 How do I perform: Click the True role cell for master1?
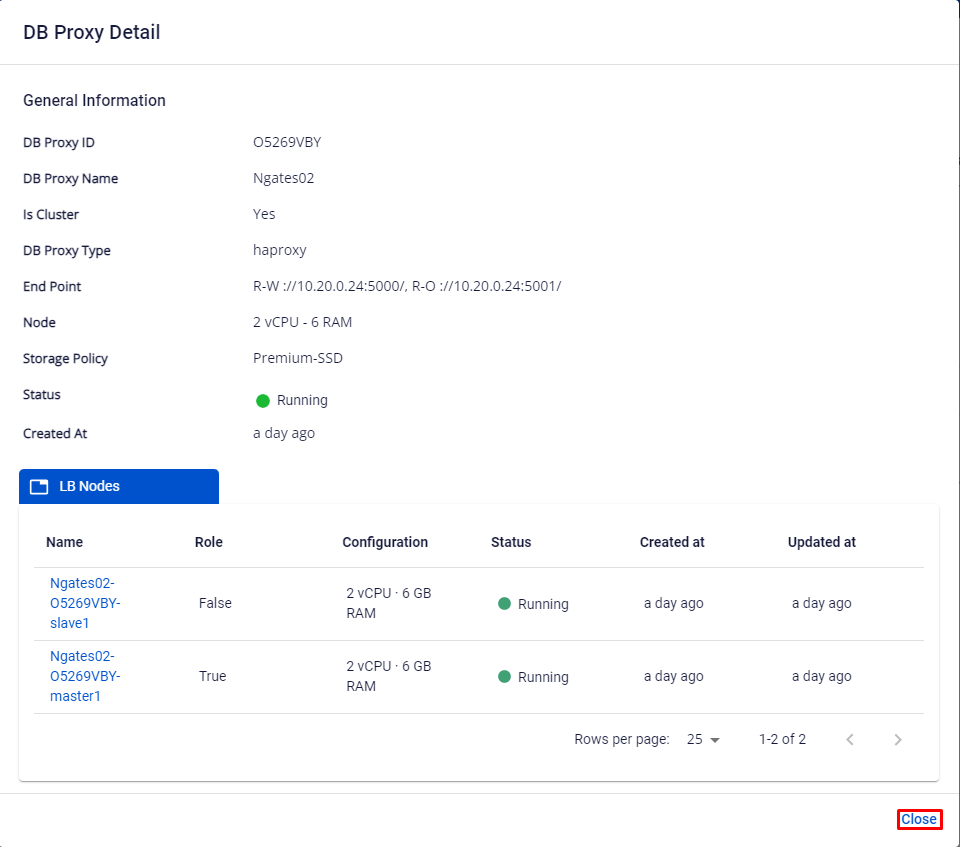(x=213, y=676)
